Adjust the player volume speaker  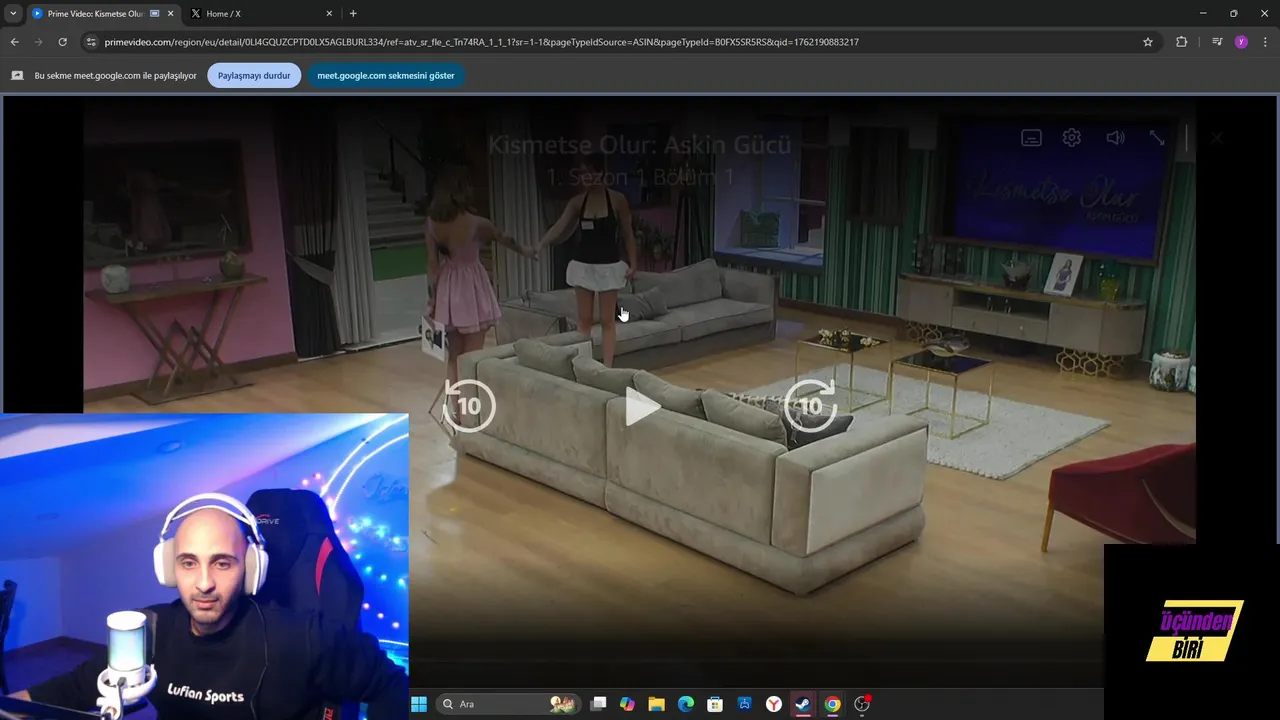1115,138
